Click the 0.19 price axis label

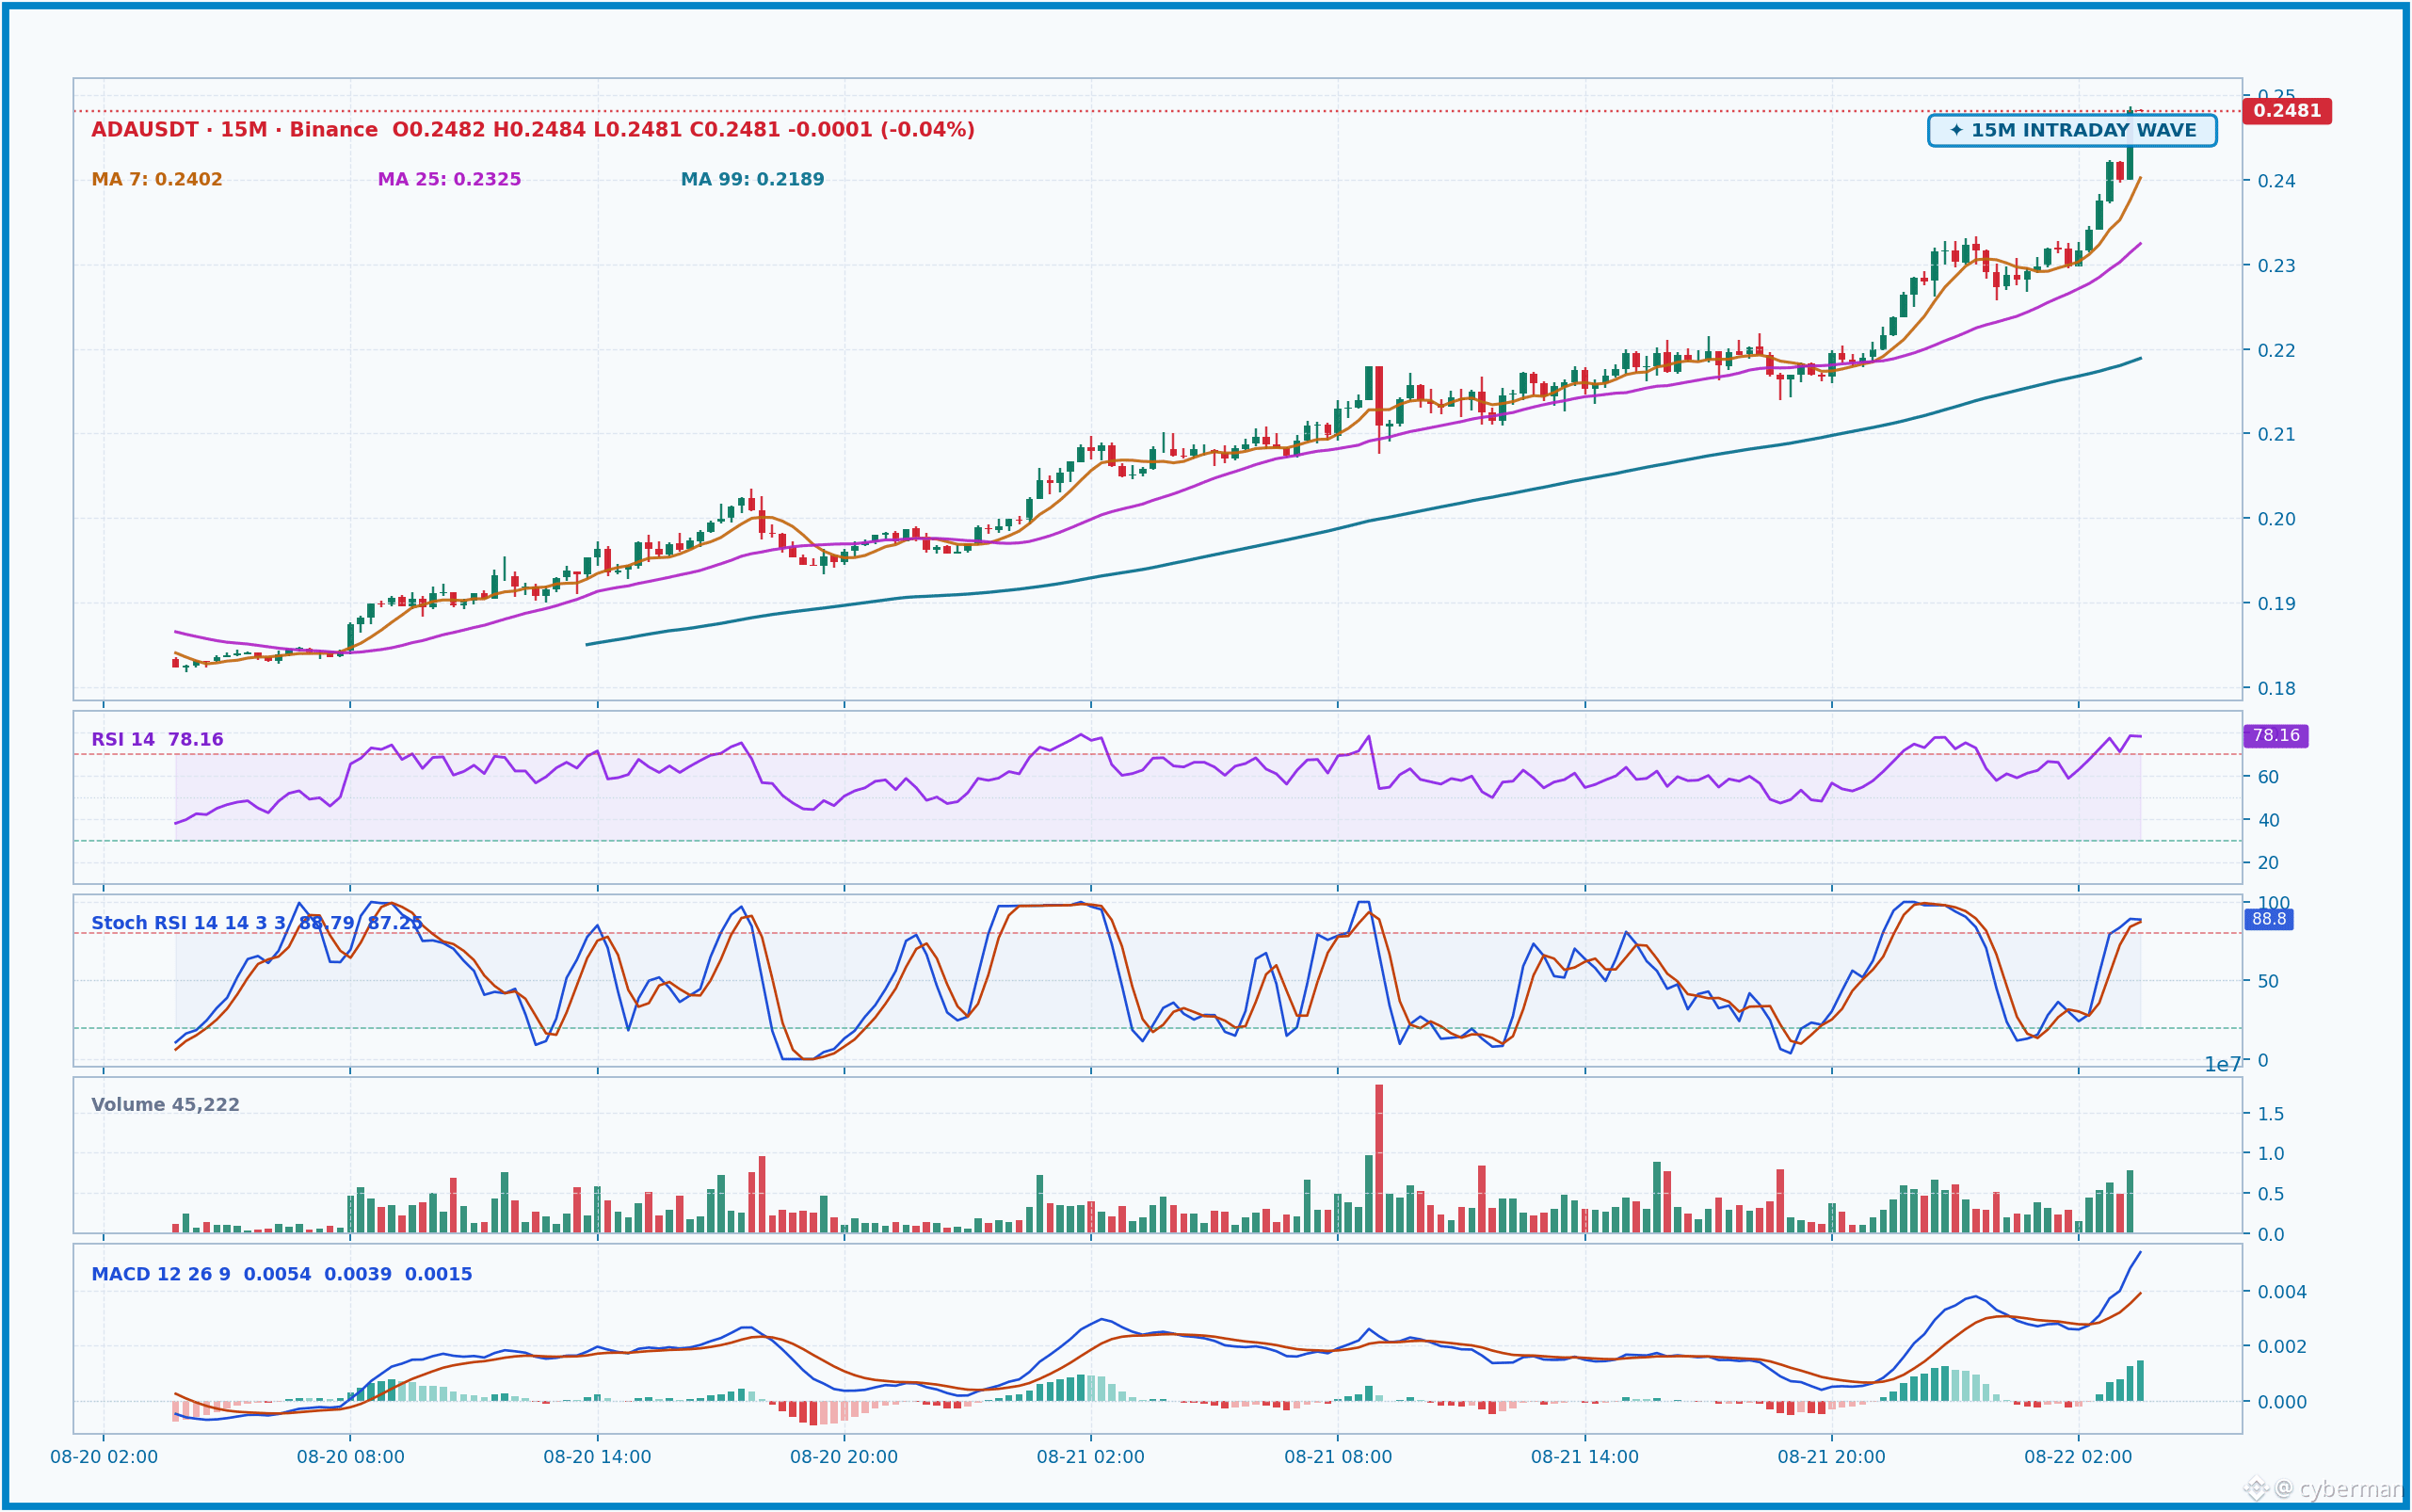(x=2276, y=604)
